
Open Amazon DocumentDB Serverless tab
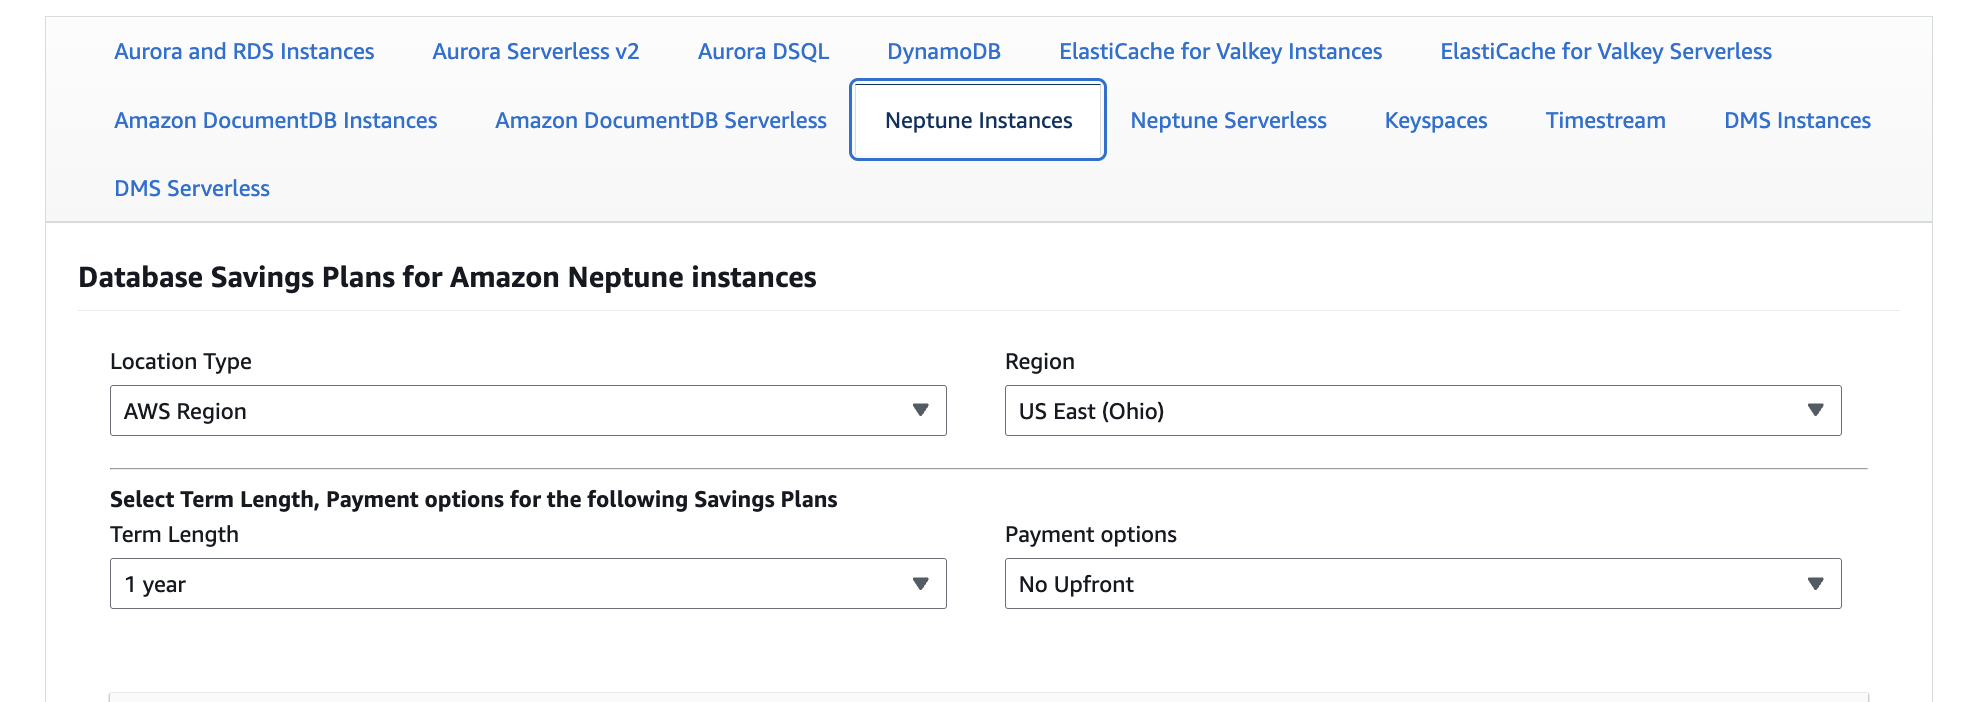[660, 121]
